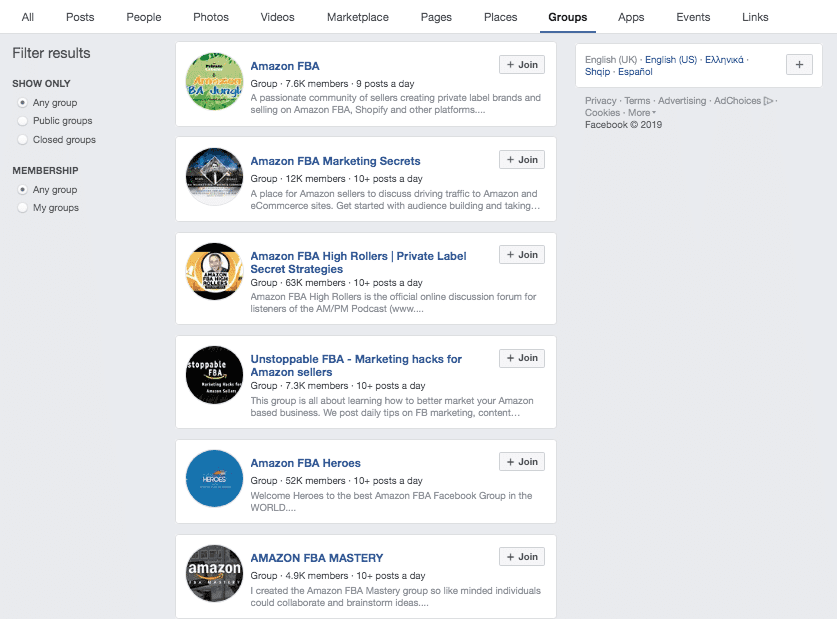Switch to the All tab

coord(28,17)
